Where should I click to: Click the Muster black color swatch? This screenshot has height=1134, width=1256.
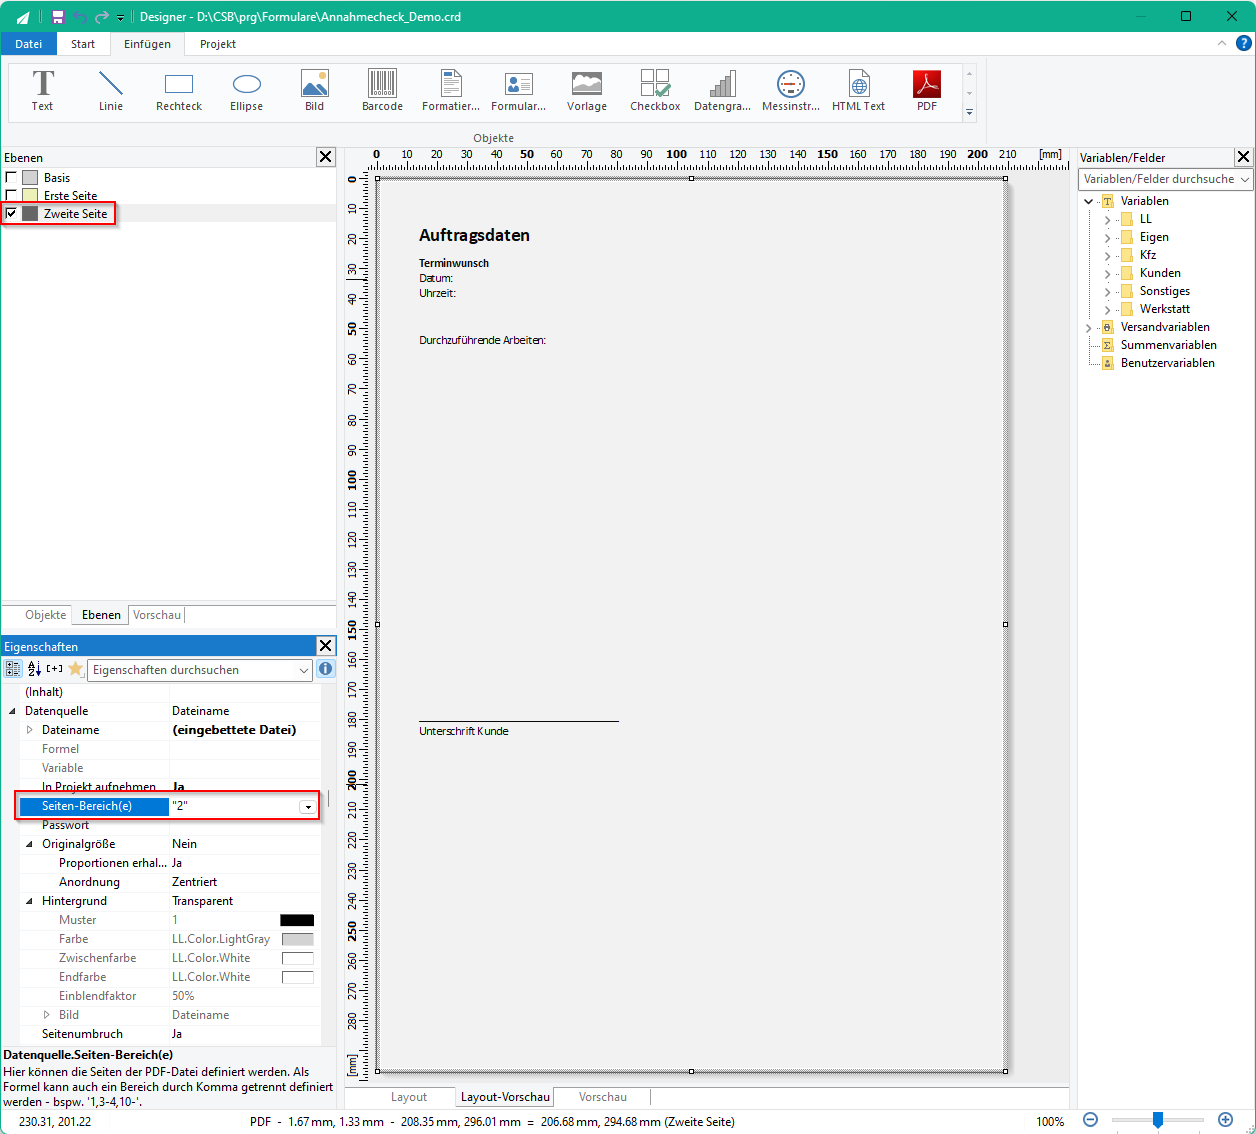(x=297, y=920)
